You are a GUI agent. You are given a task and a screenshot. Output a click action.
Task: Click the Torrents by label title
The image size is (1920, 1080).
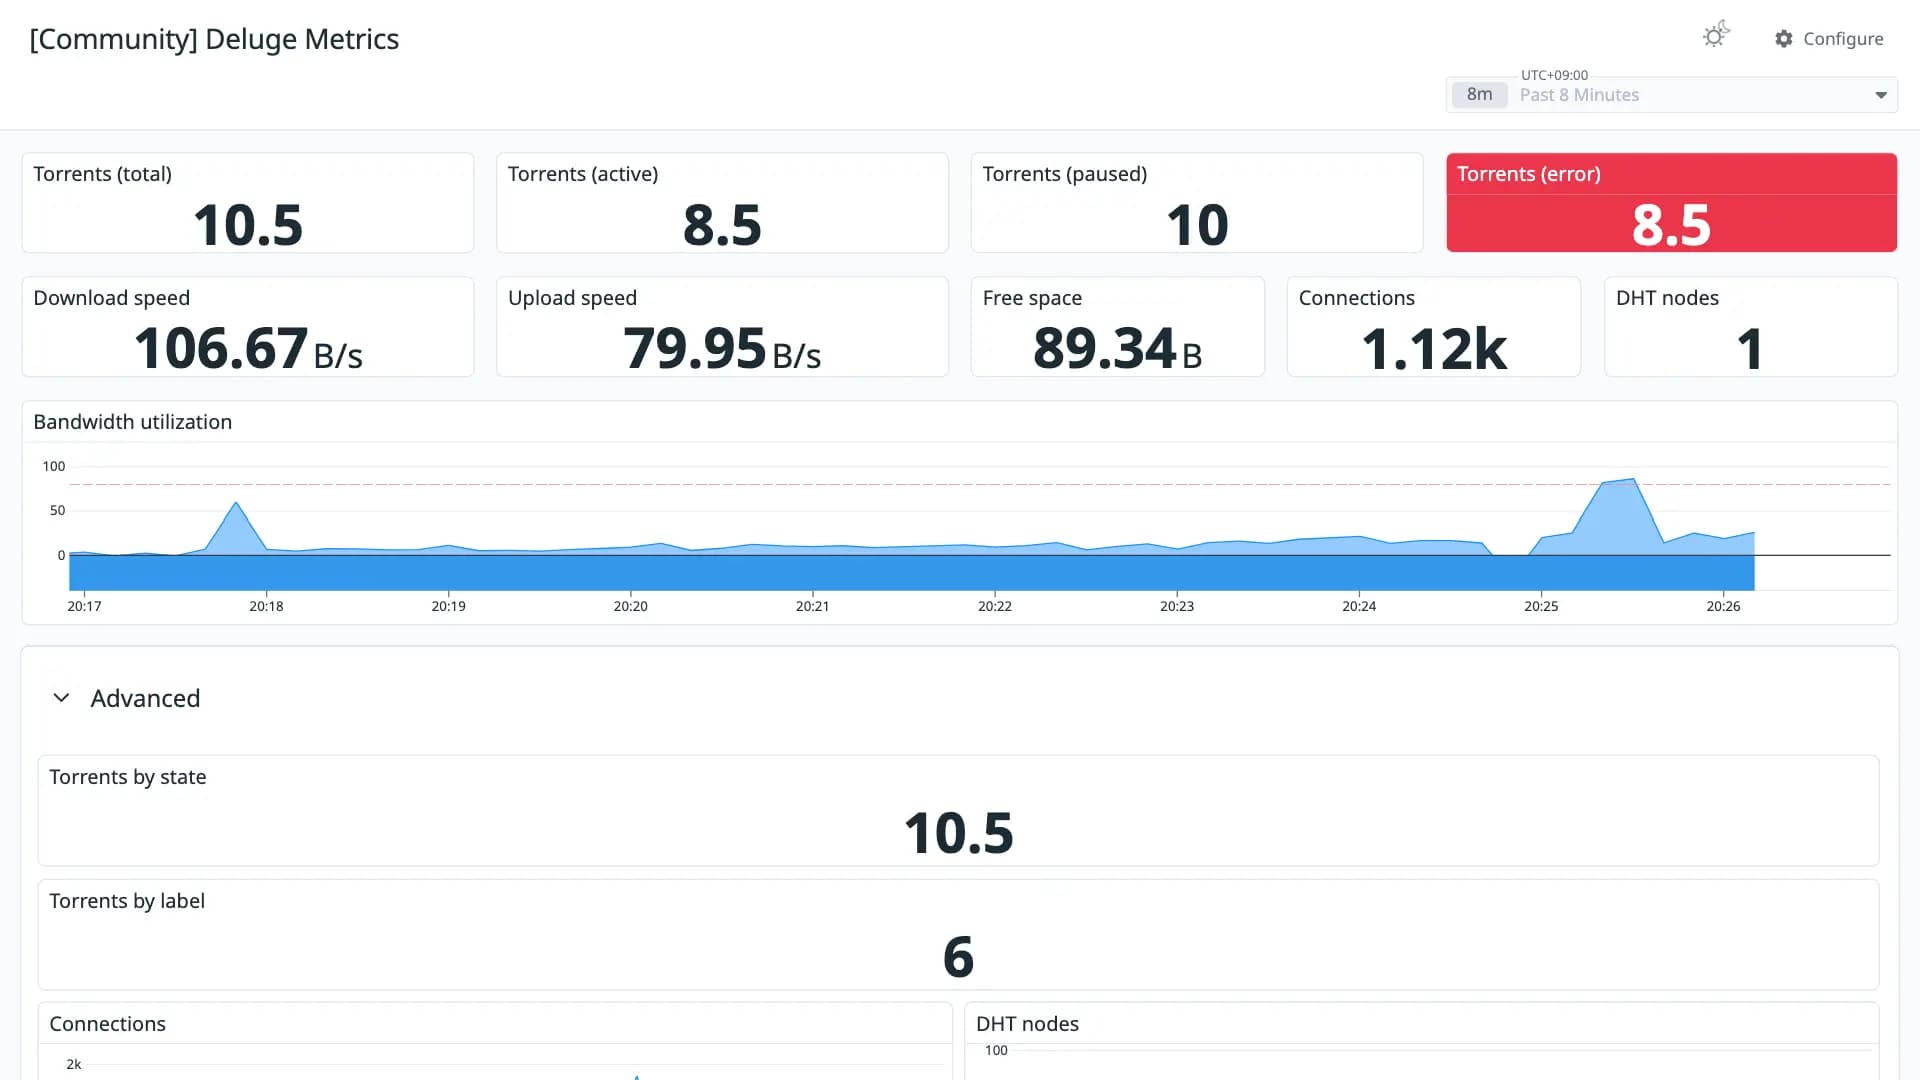coord(127,901)
